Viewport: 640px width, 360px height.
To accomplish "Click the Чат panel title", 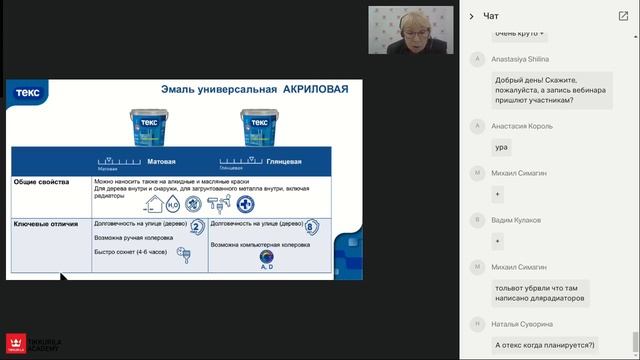I will tap(491, 16).
